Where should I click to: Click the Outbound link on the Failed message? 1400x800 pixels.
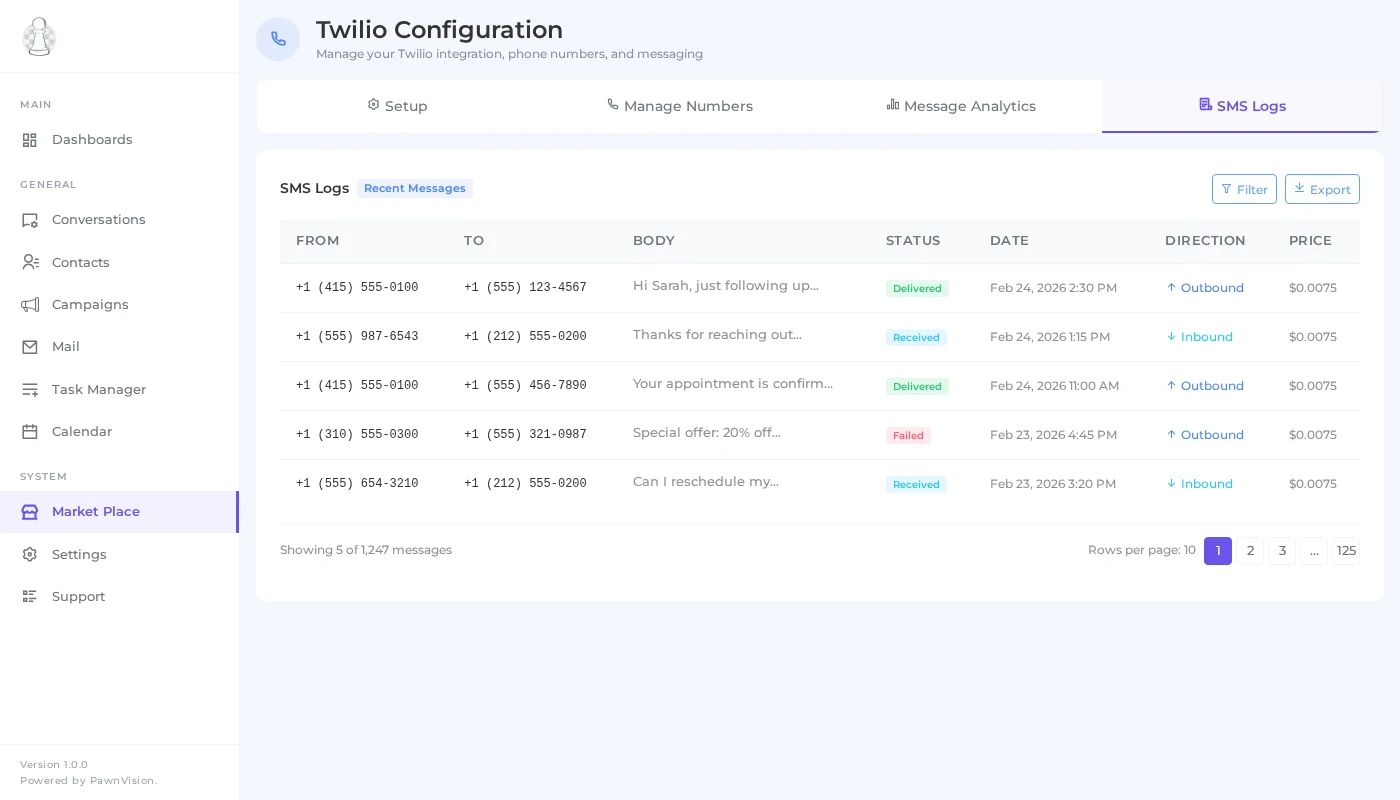coord(1205,434)
